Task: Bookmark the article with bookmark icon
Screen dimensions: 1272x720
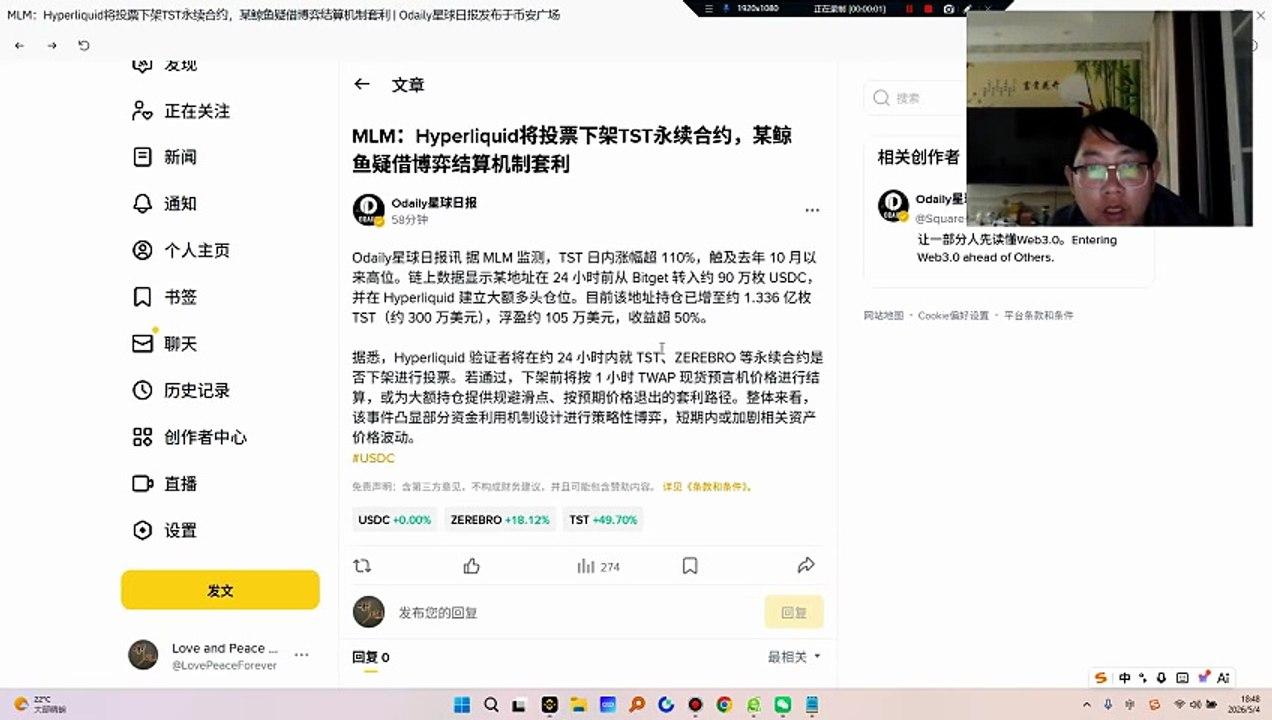Action: [689, 566]
